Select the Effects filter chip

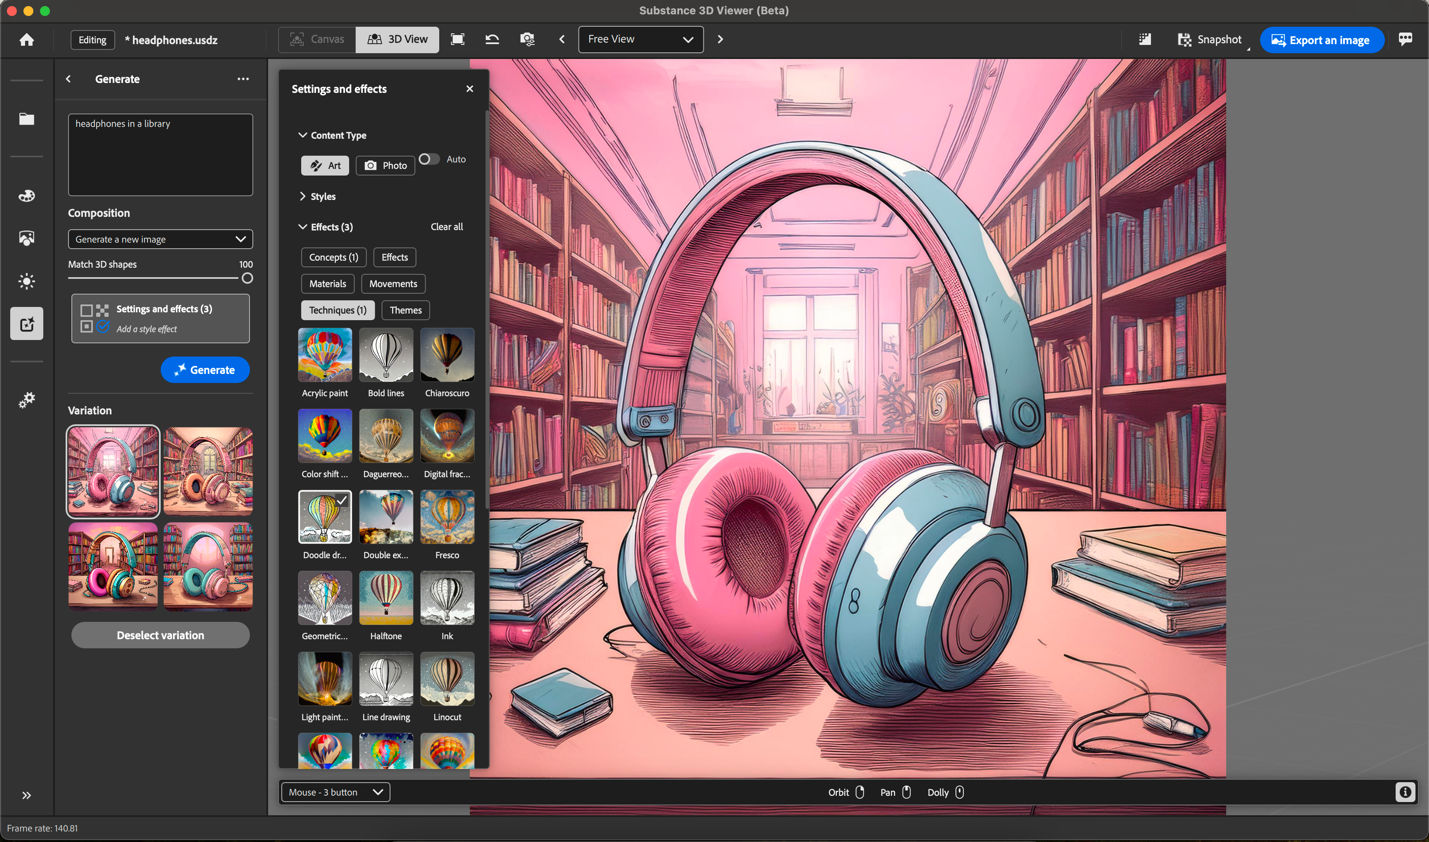[395, 257]
